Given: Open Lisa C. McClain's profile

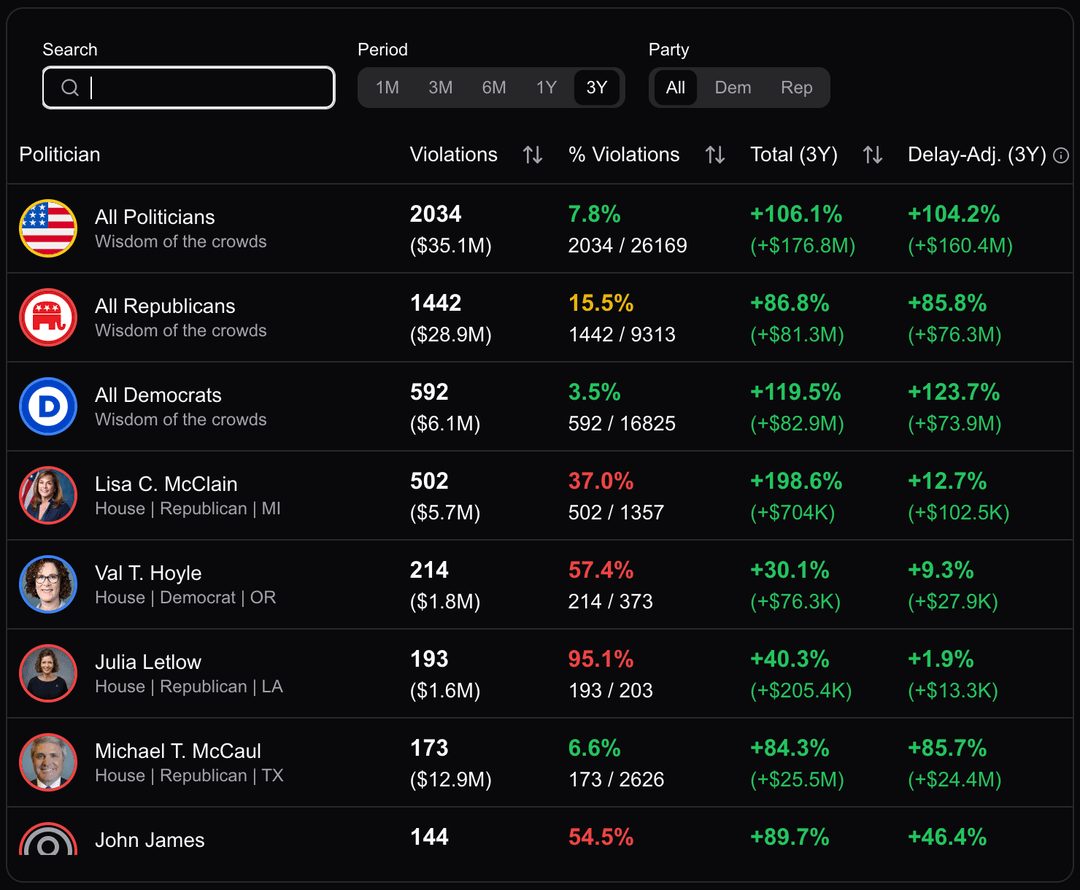Looking at the screenshot, I should pos(166,484).
